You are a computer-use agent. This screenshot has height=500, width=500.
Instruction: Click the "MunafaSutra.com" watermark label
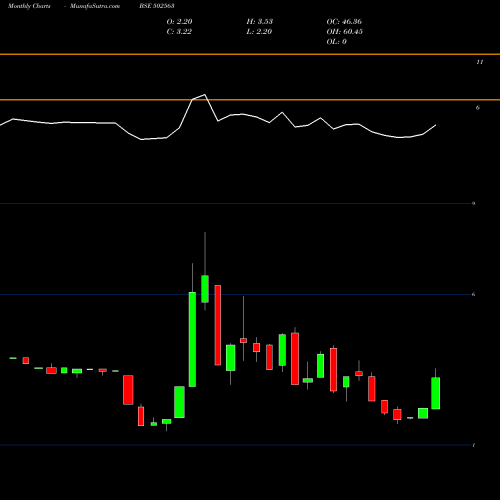coord(95,6)
